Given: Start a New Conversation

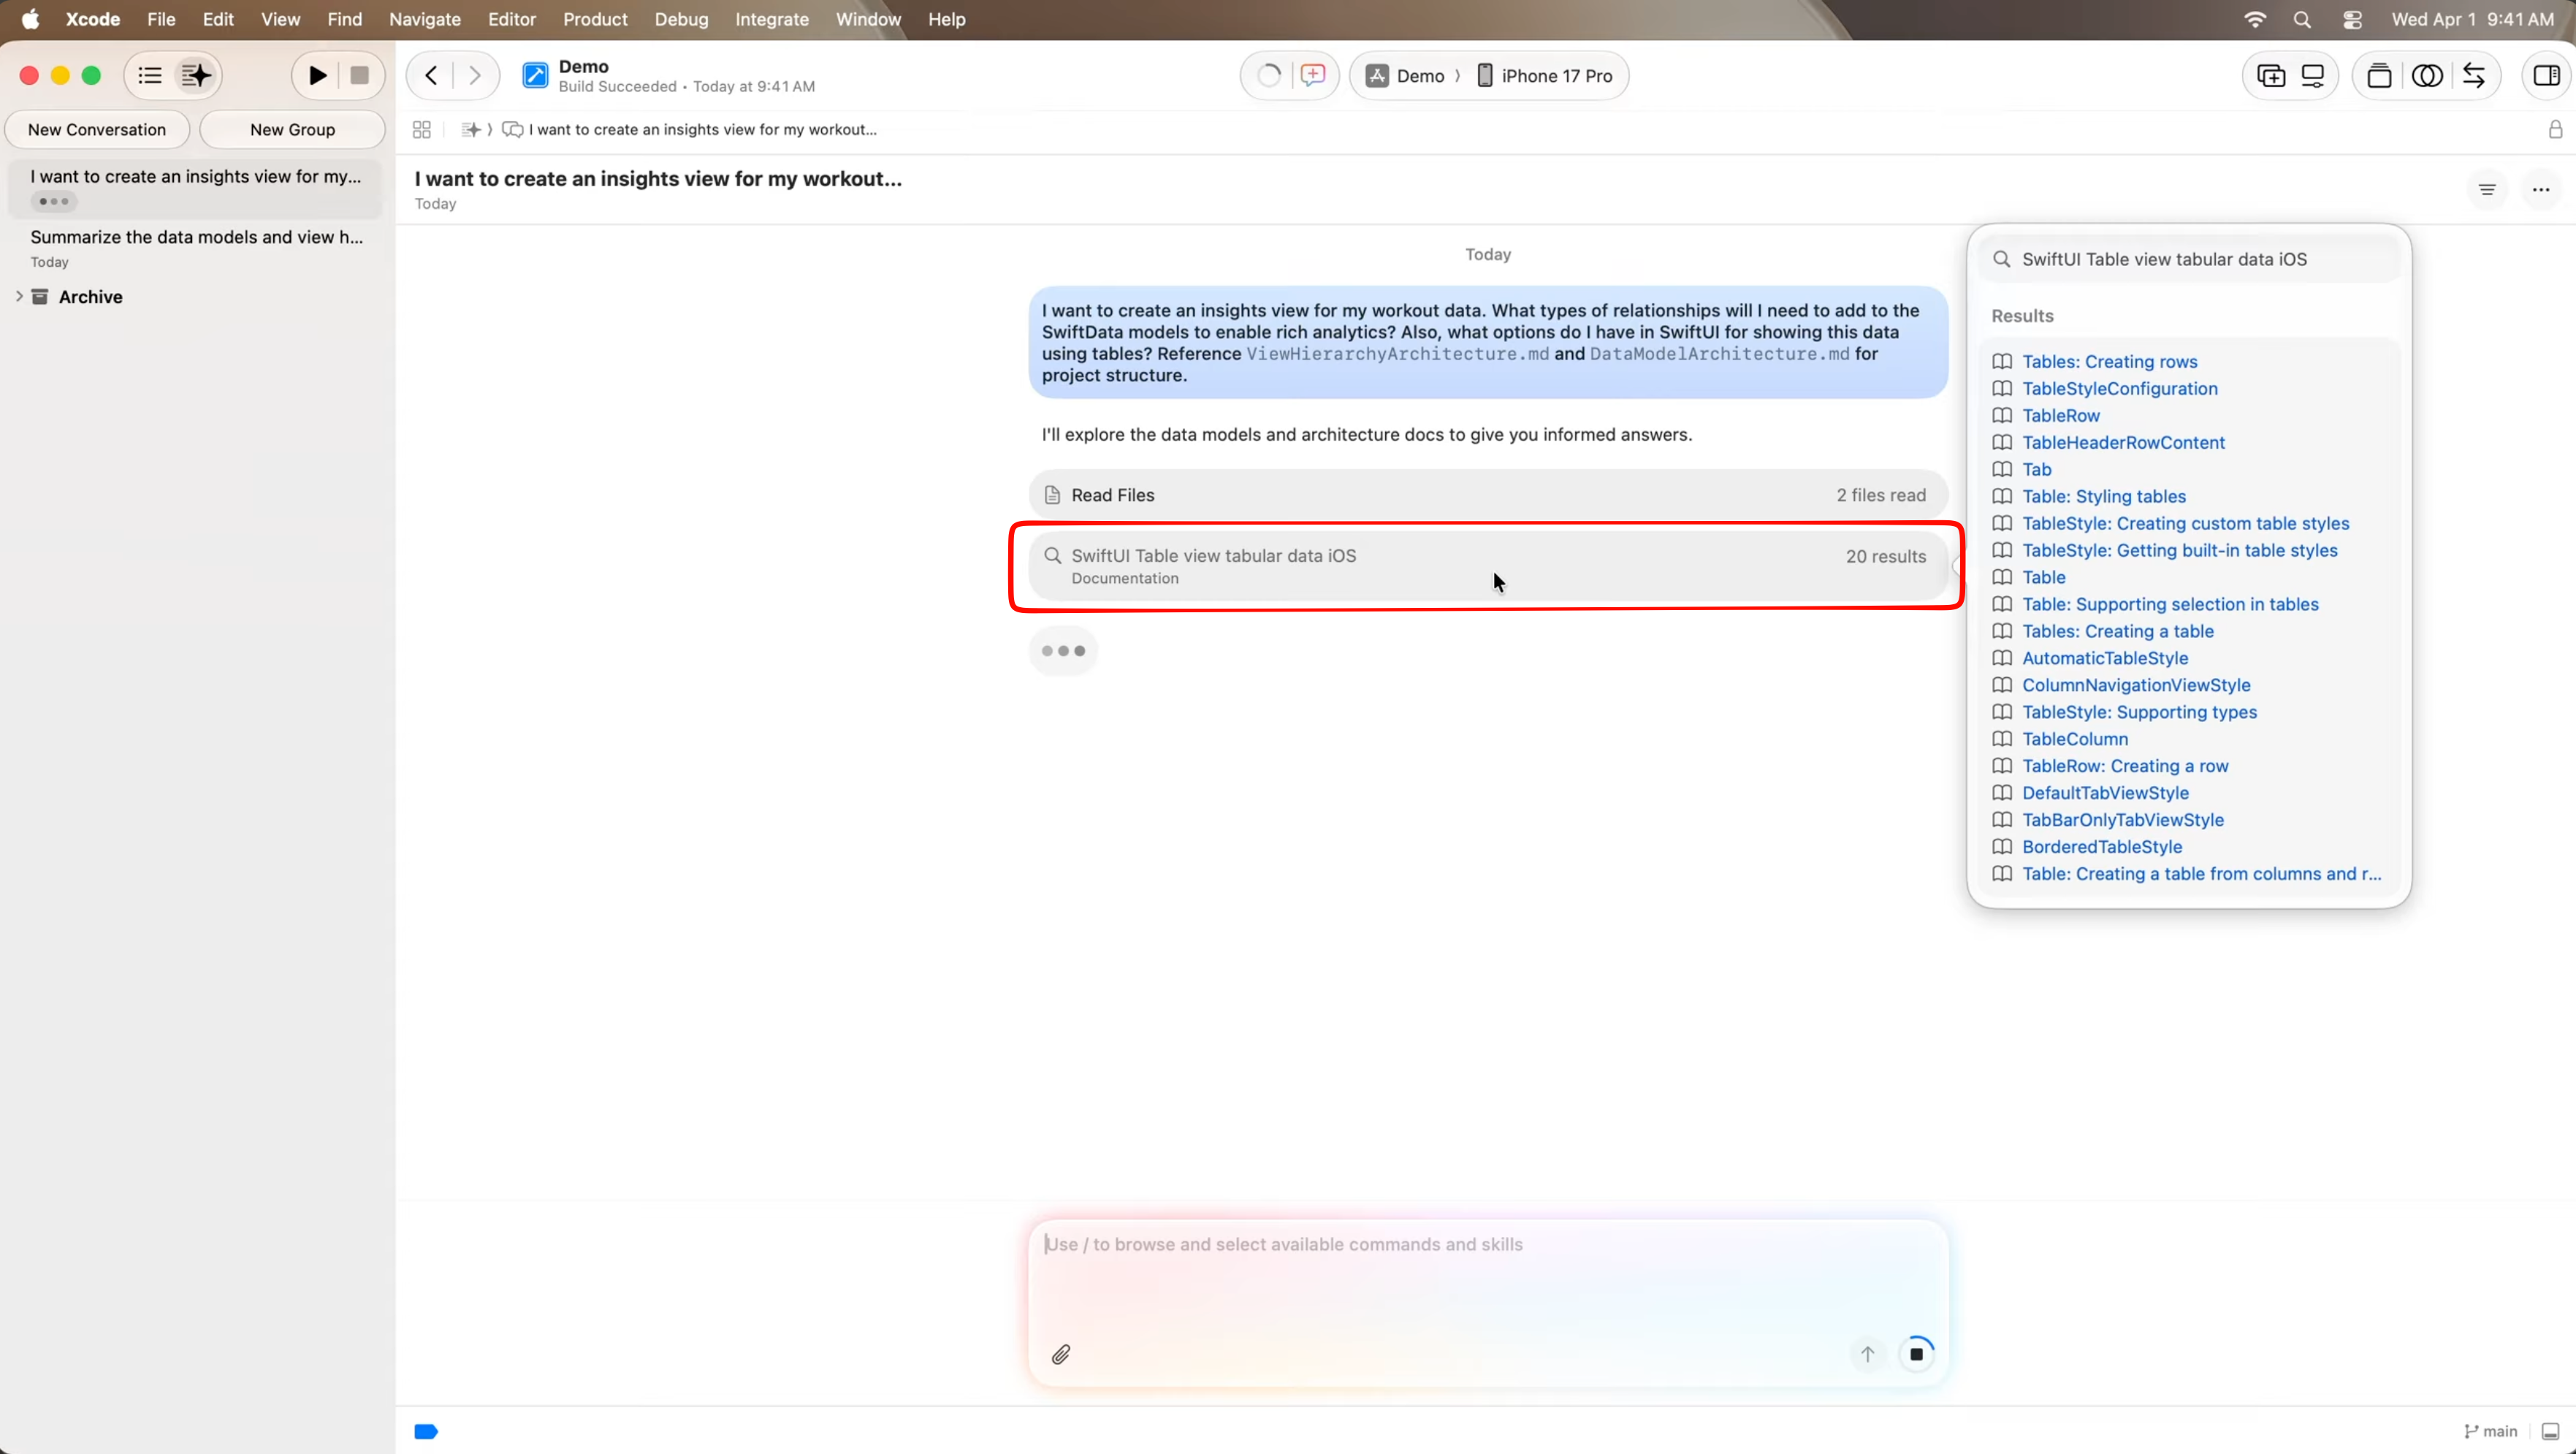Looking at the screenshot, I should click(x=97, y=129).
